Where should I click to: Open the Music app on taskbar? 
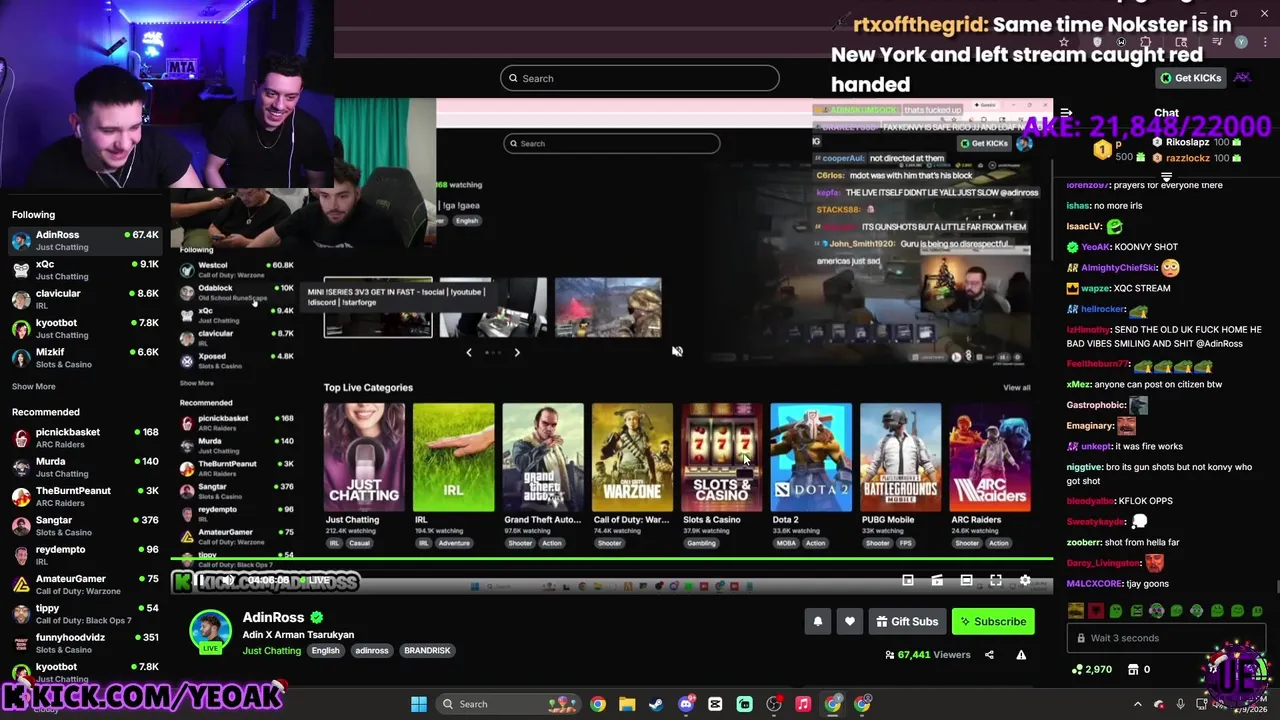tap(803, 704)
